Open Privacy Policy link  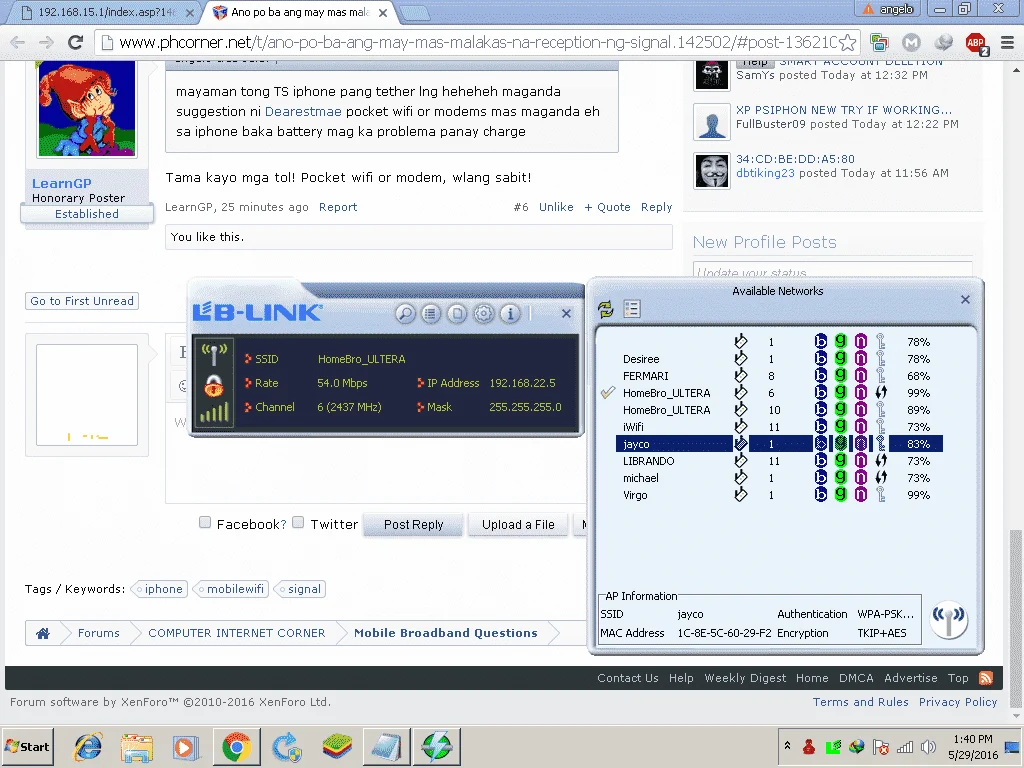(x=958, y=702)
